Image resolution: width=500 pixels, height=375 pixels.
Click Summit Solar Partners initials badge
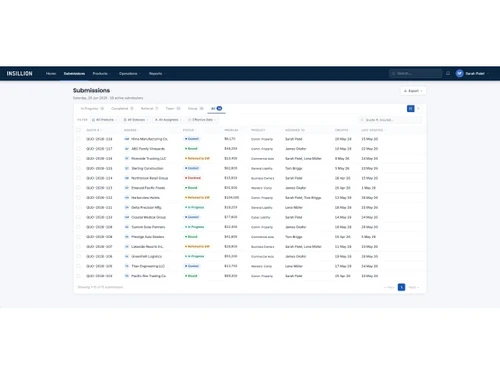click(127, 227)
